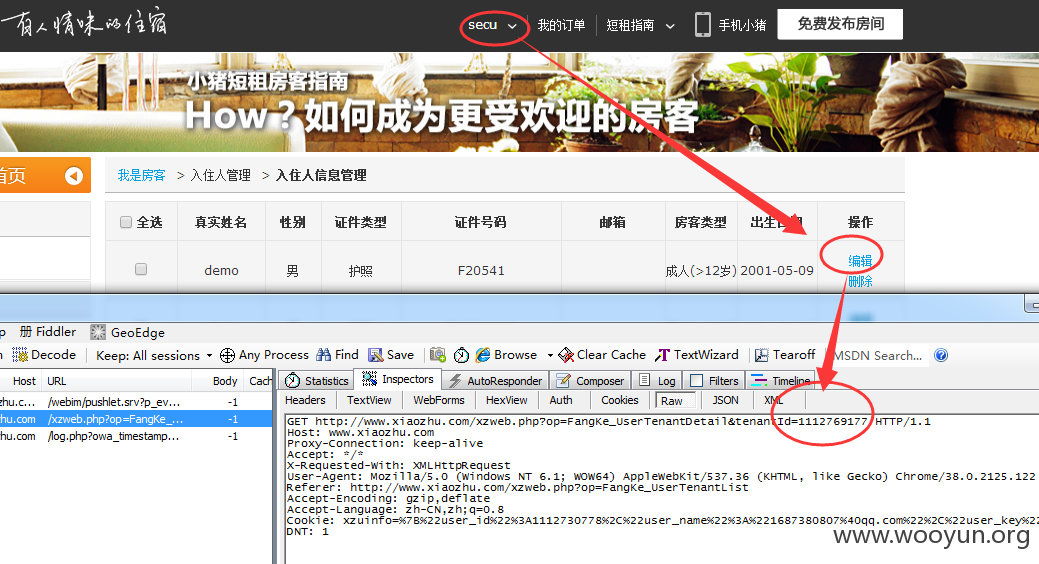Screen dimensions: 1039x564
Task: Click the orange back arrow icon
Action: pos(74,176)
